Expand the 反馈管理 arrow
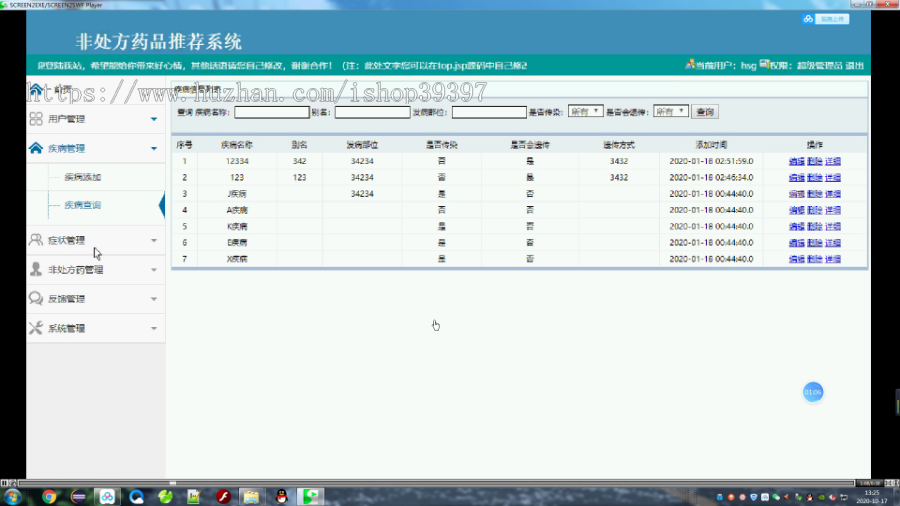 (x=154, y=299)
